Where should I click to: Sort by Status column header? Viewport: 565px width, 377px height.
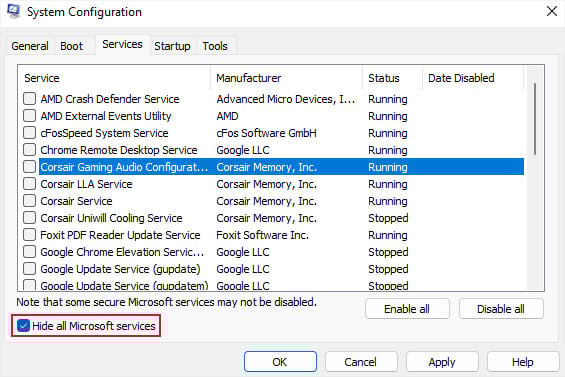click(x=392, y=78)
